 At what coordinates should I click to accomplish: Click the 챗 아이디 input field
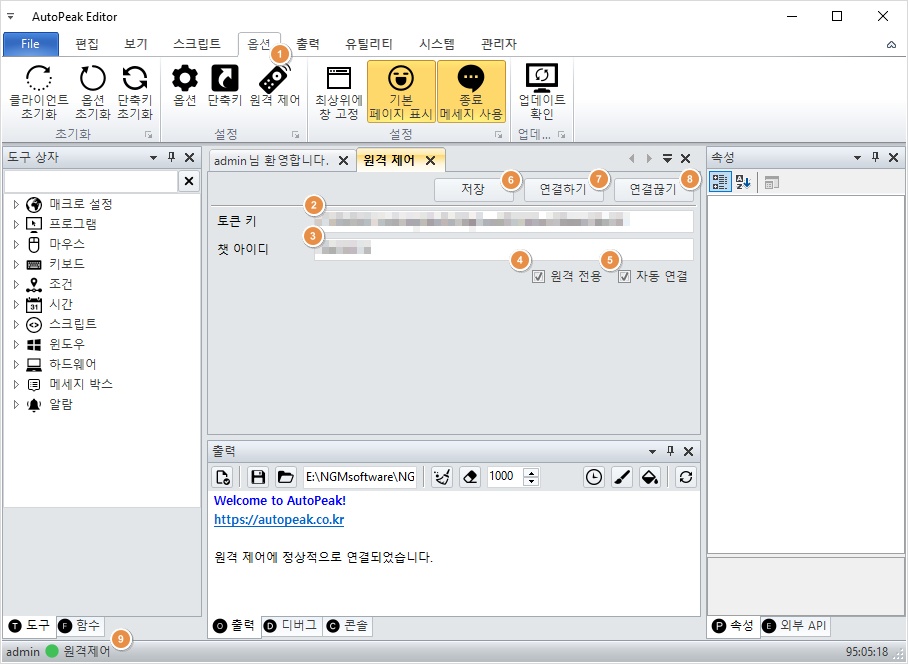click(503, 250)
